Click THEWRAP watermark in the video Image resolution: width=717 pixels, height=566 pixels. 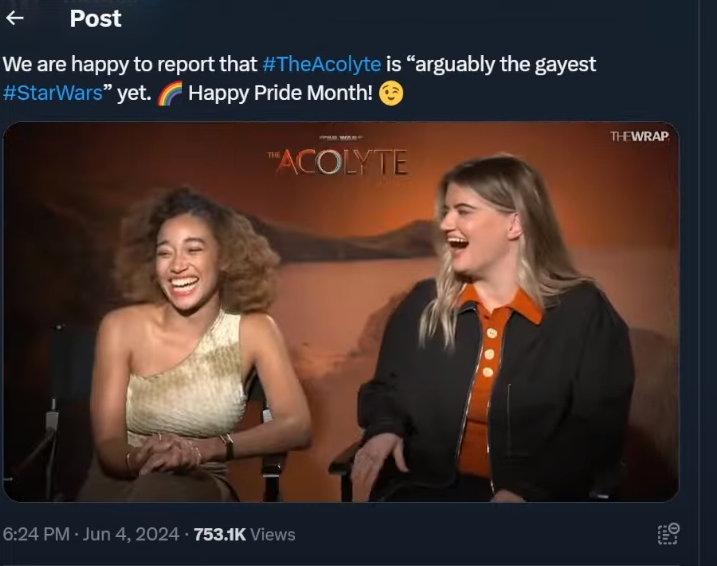pyautogui.click(x=639, y=136)
